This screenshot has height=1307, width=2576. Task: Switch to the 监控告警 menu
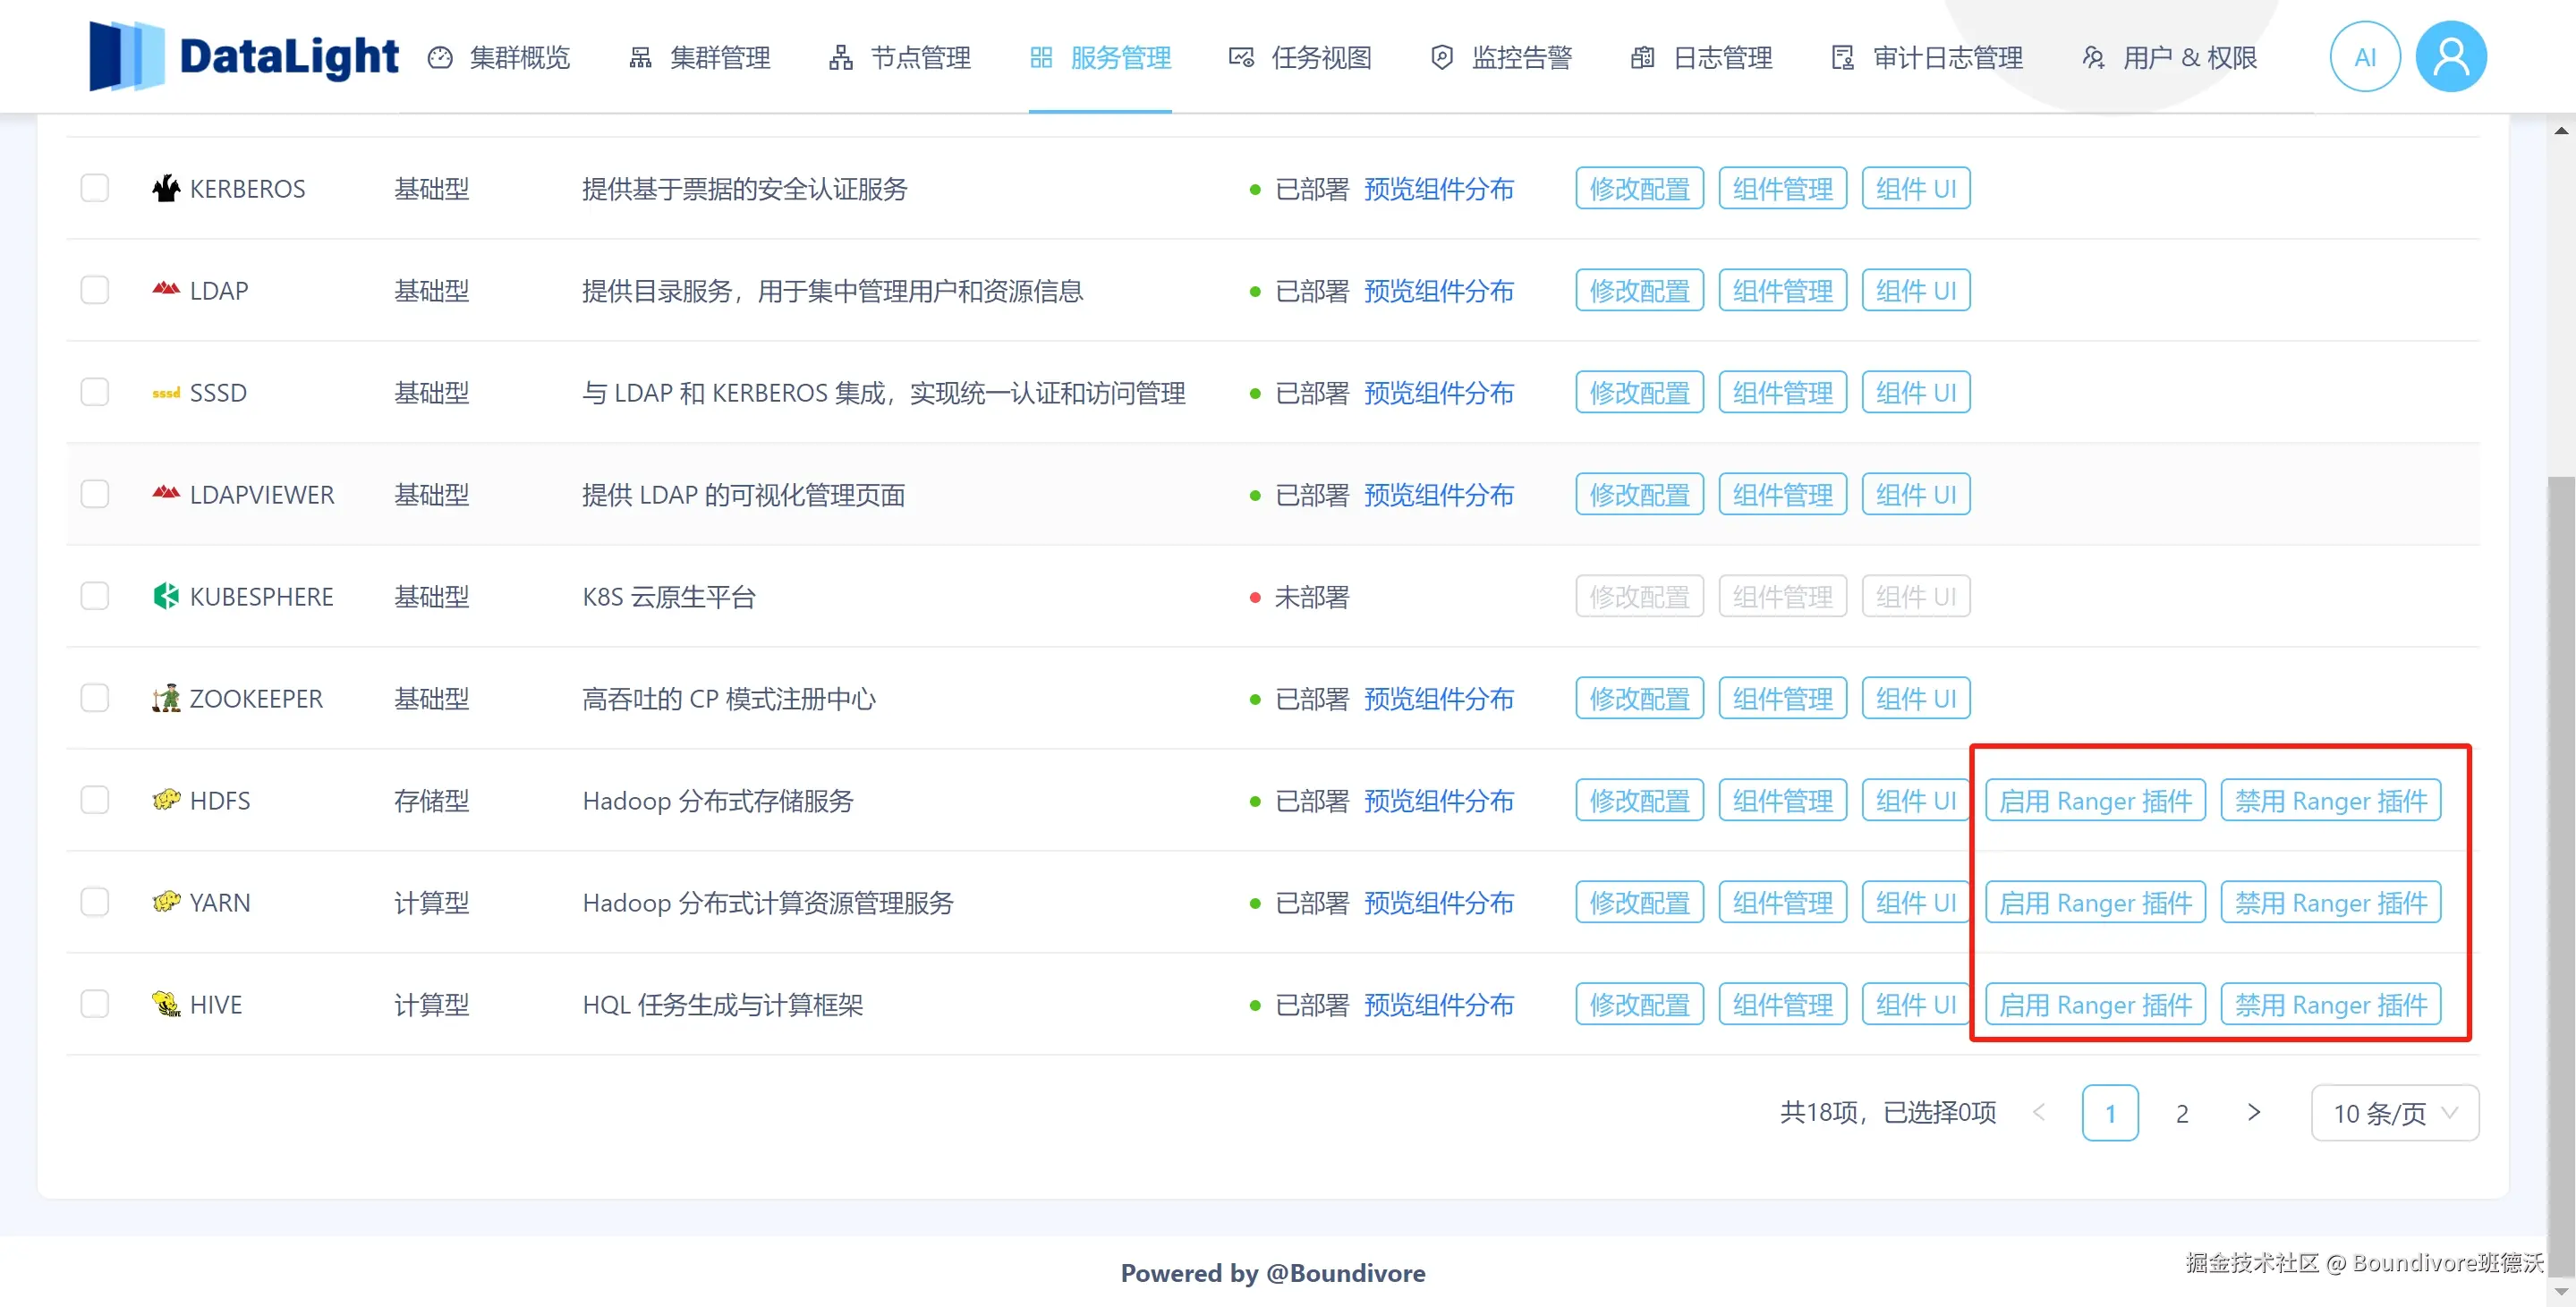click(x=1501, y=58)
